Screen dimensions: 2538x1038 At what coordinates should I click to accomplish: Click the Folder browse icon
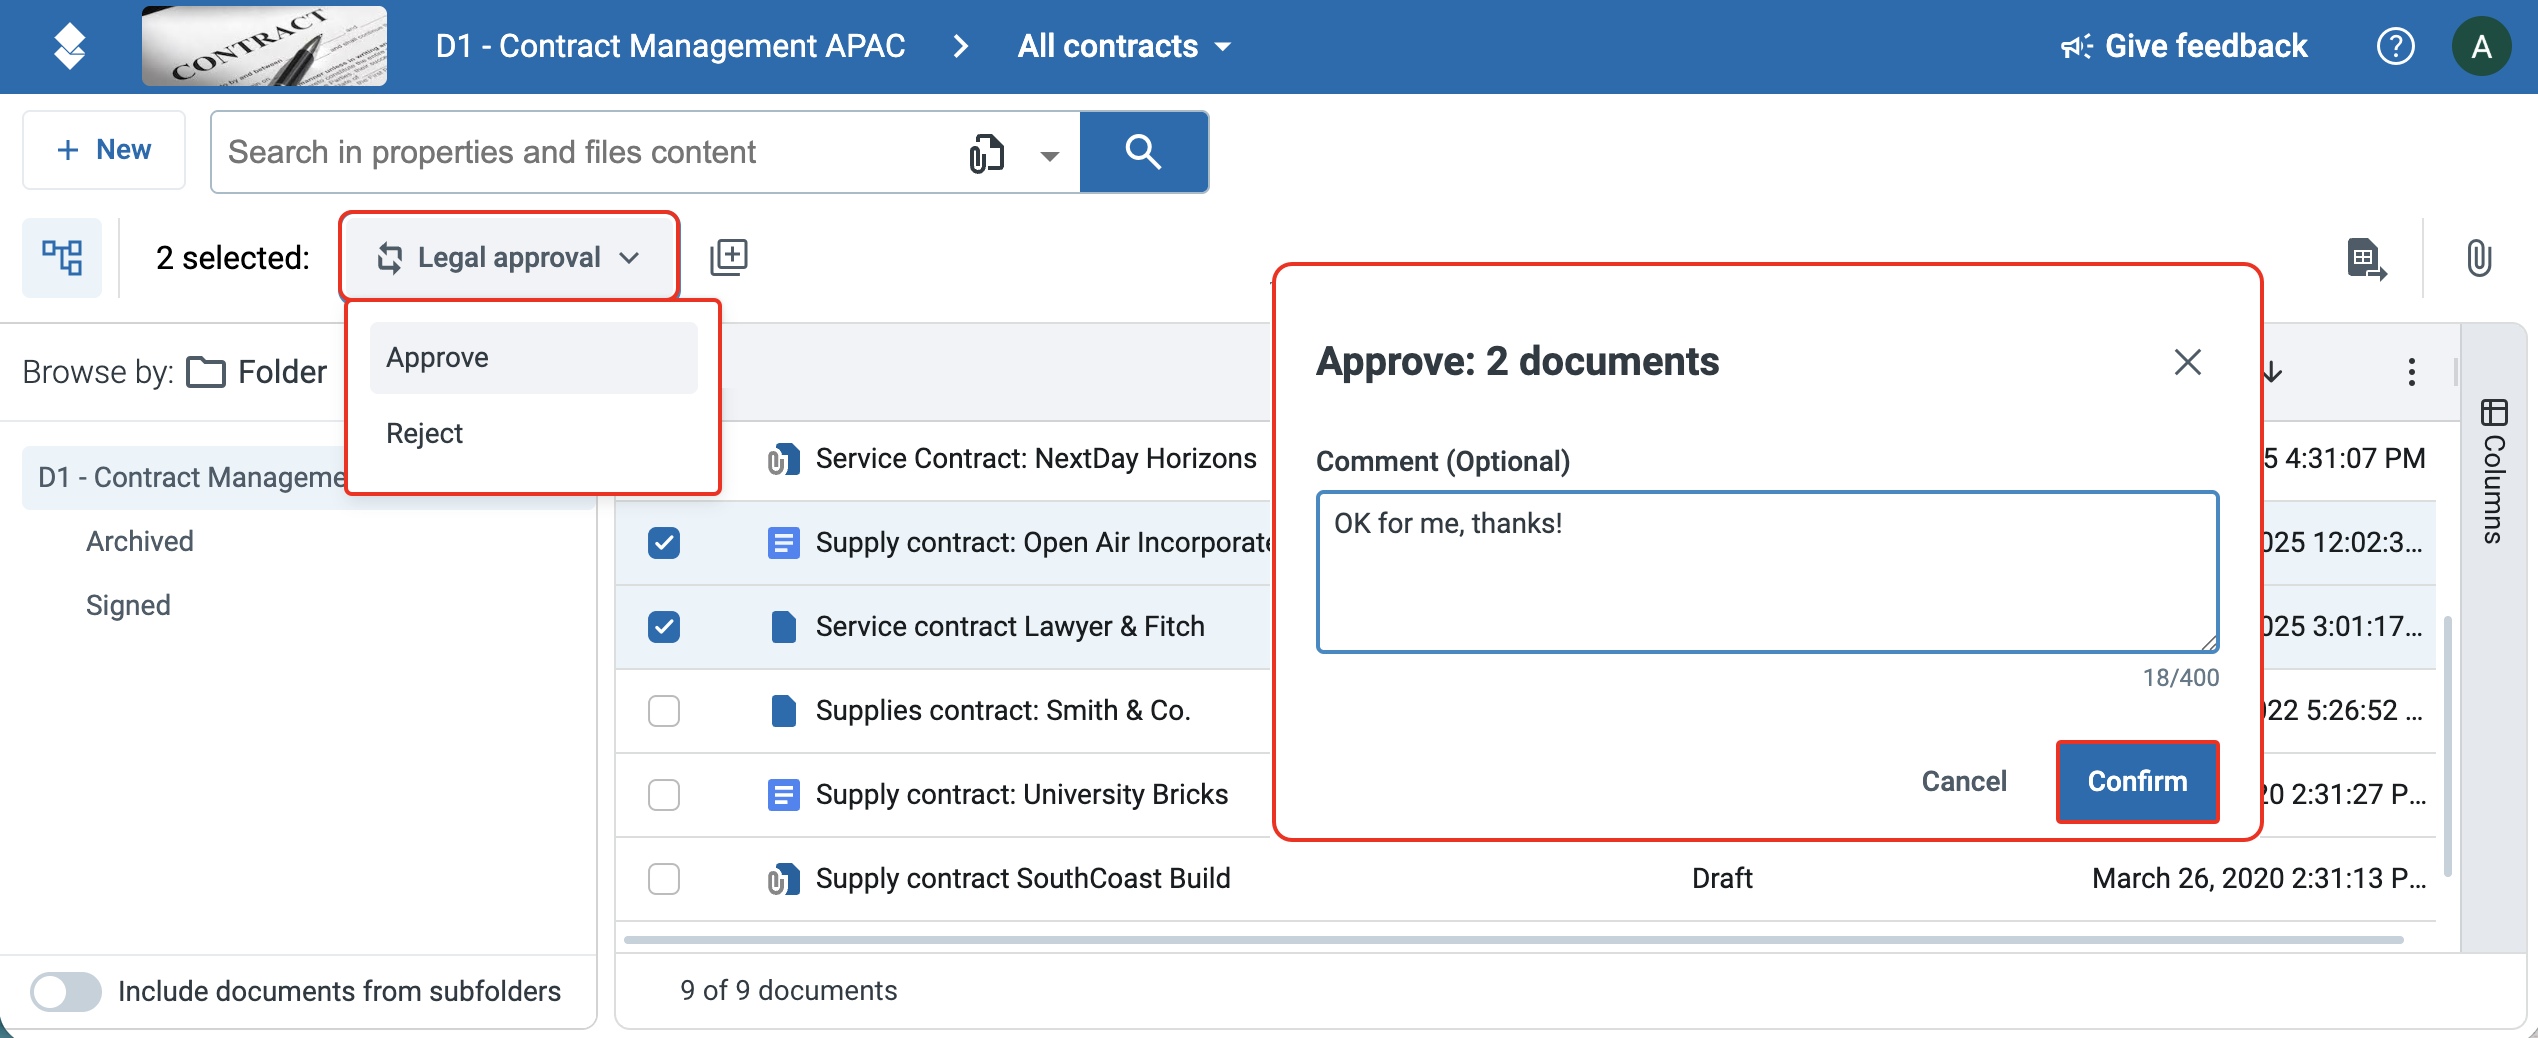tap(206, 372)
